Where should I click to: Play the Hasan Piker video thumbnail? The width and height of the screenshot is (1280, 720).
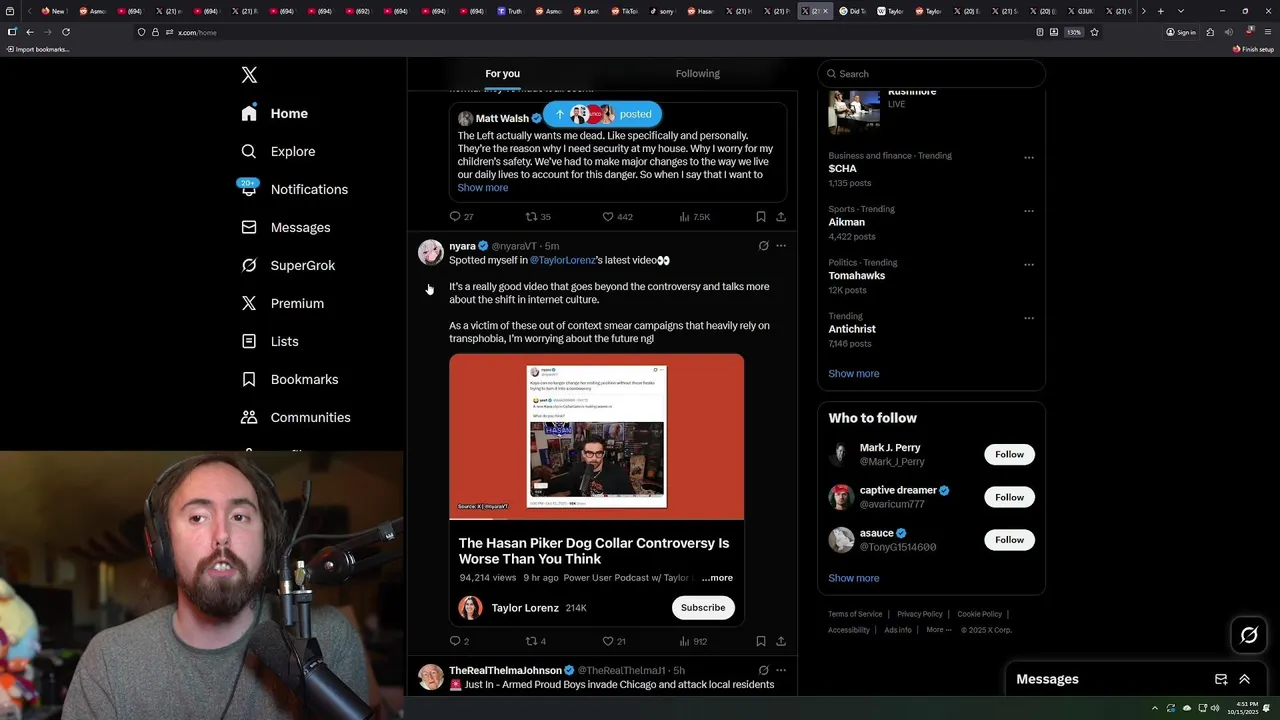(596, 436)
